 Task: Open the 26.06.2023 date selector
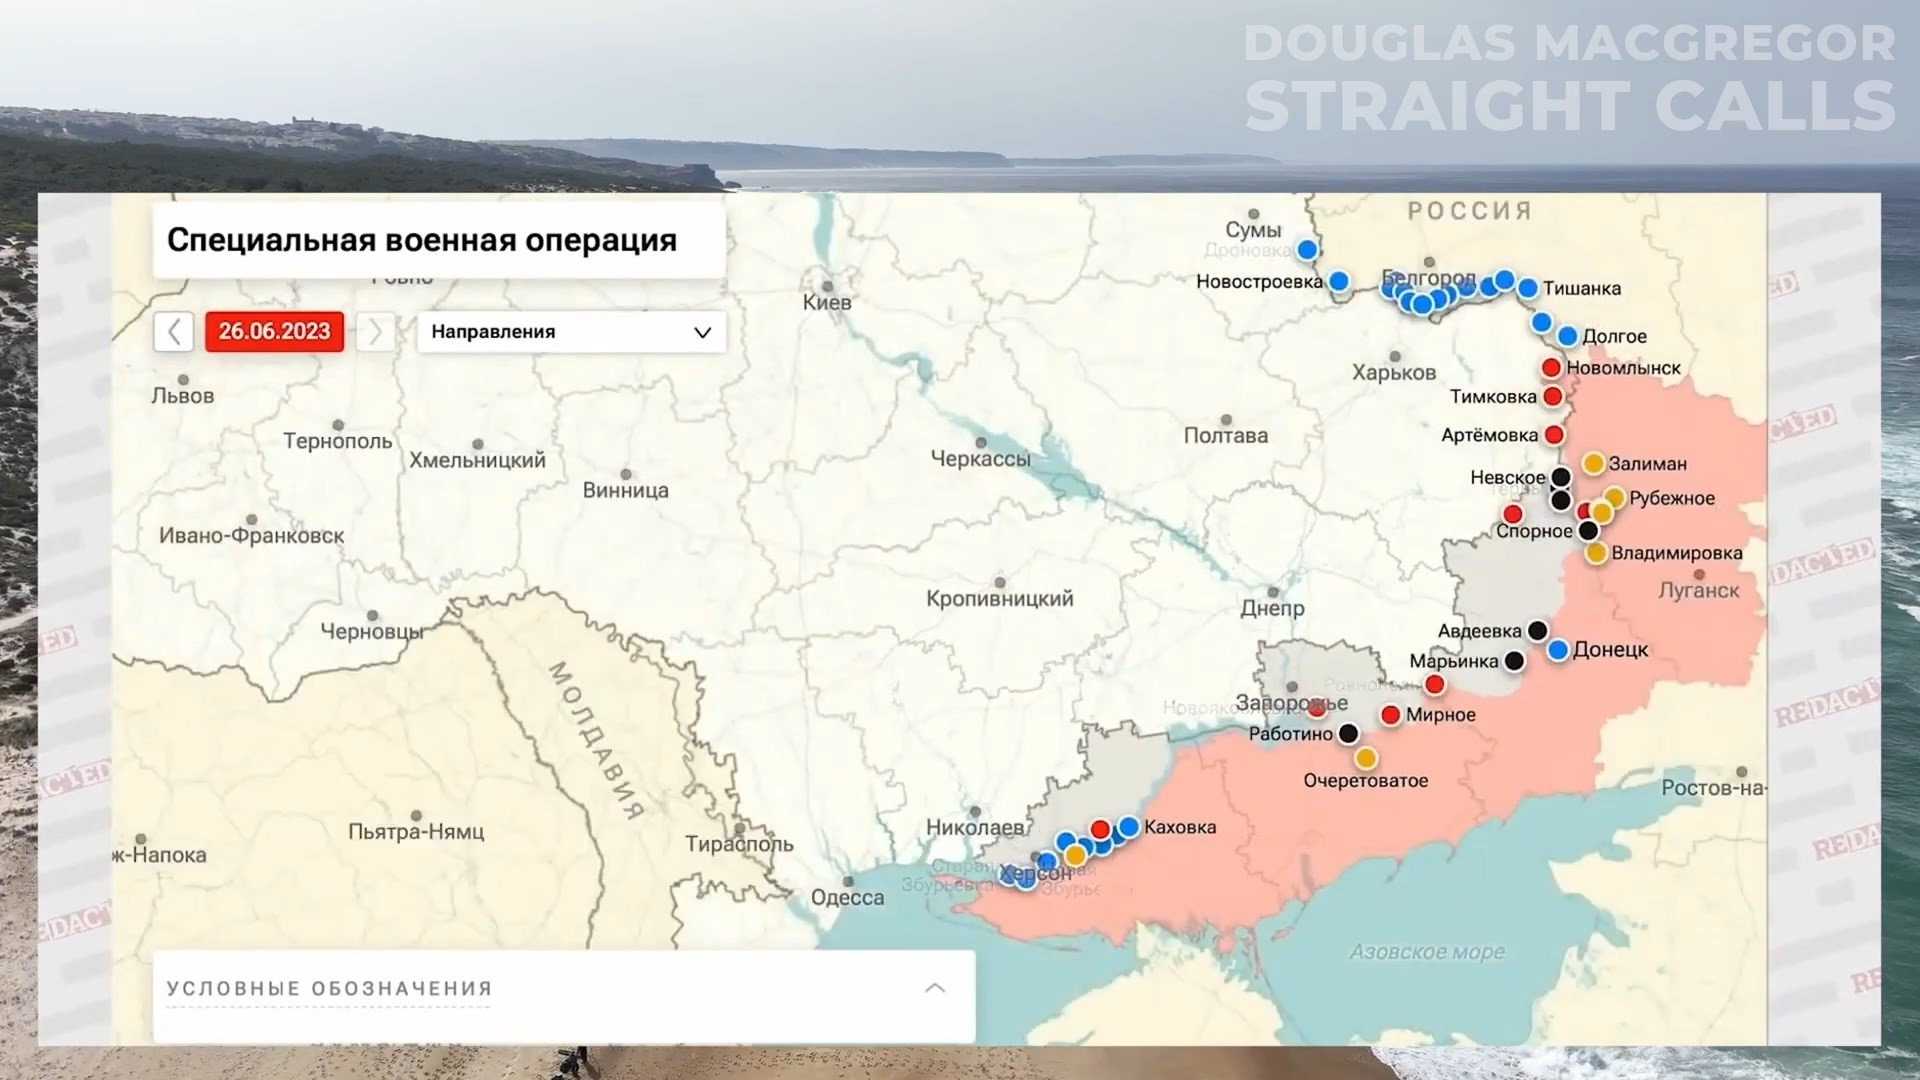pyautogui.click(x=274, y=332)
